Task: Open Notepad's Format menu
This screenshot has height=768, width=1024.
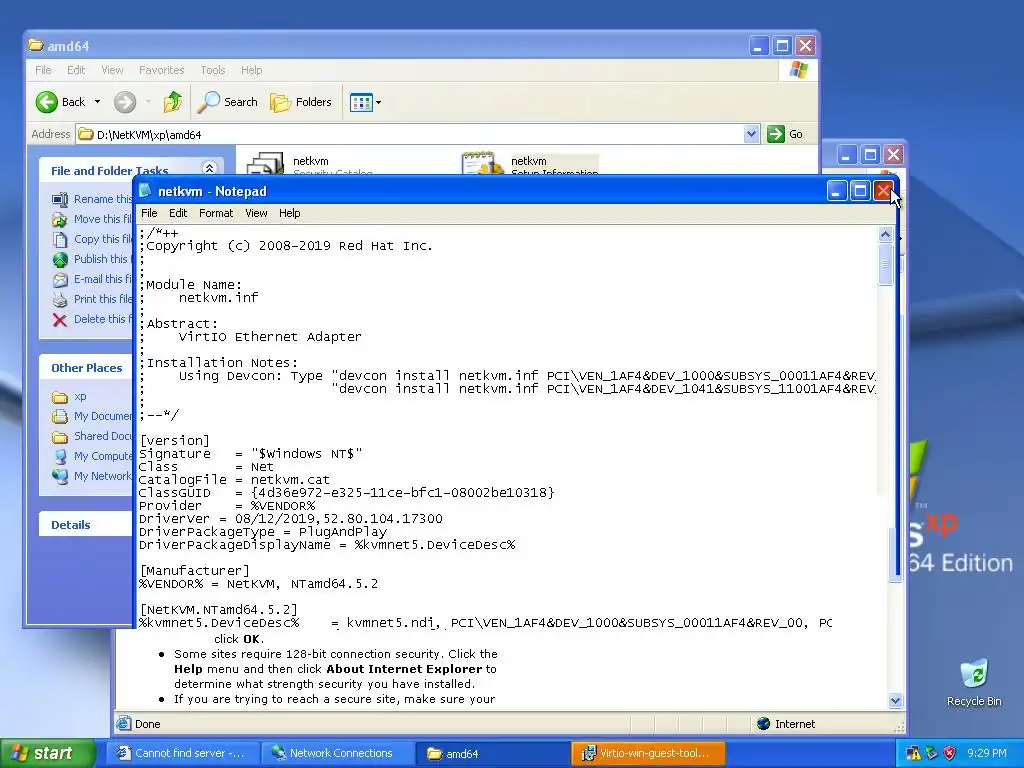Action: click(x=216, y=213)
